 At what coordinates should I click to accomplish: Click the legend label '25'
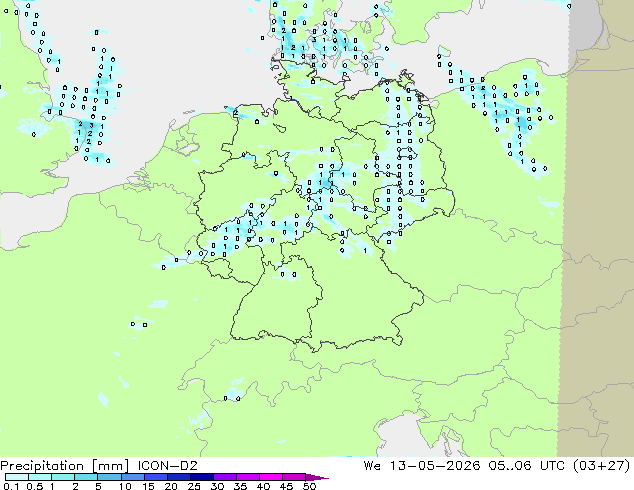[194, 486]
